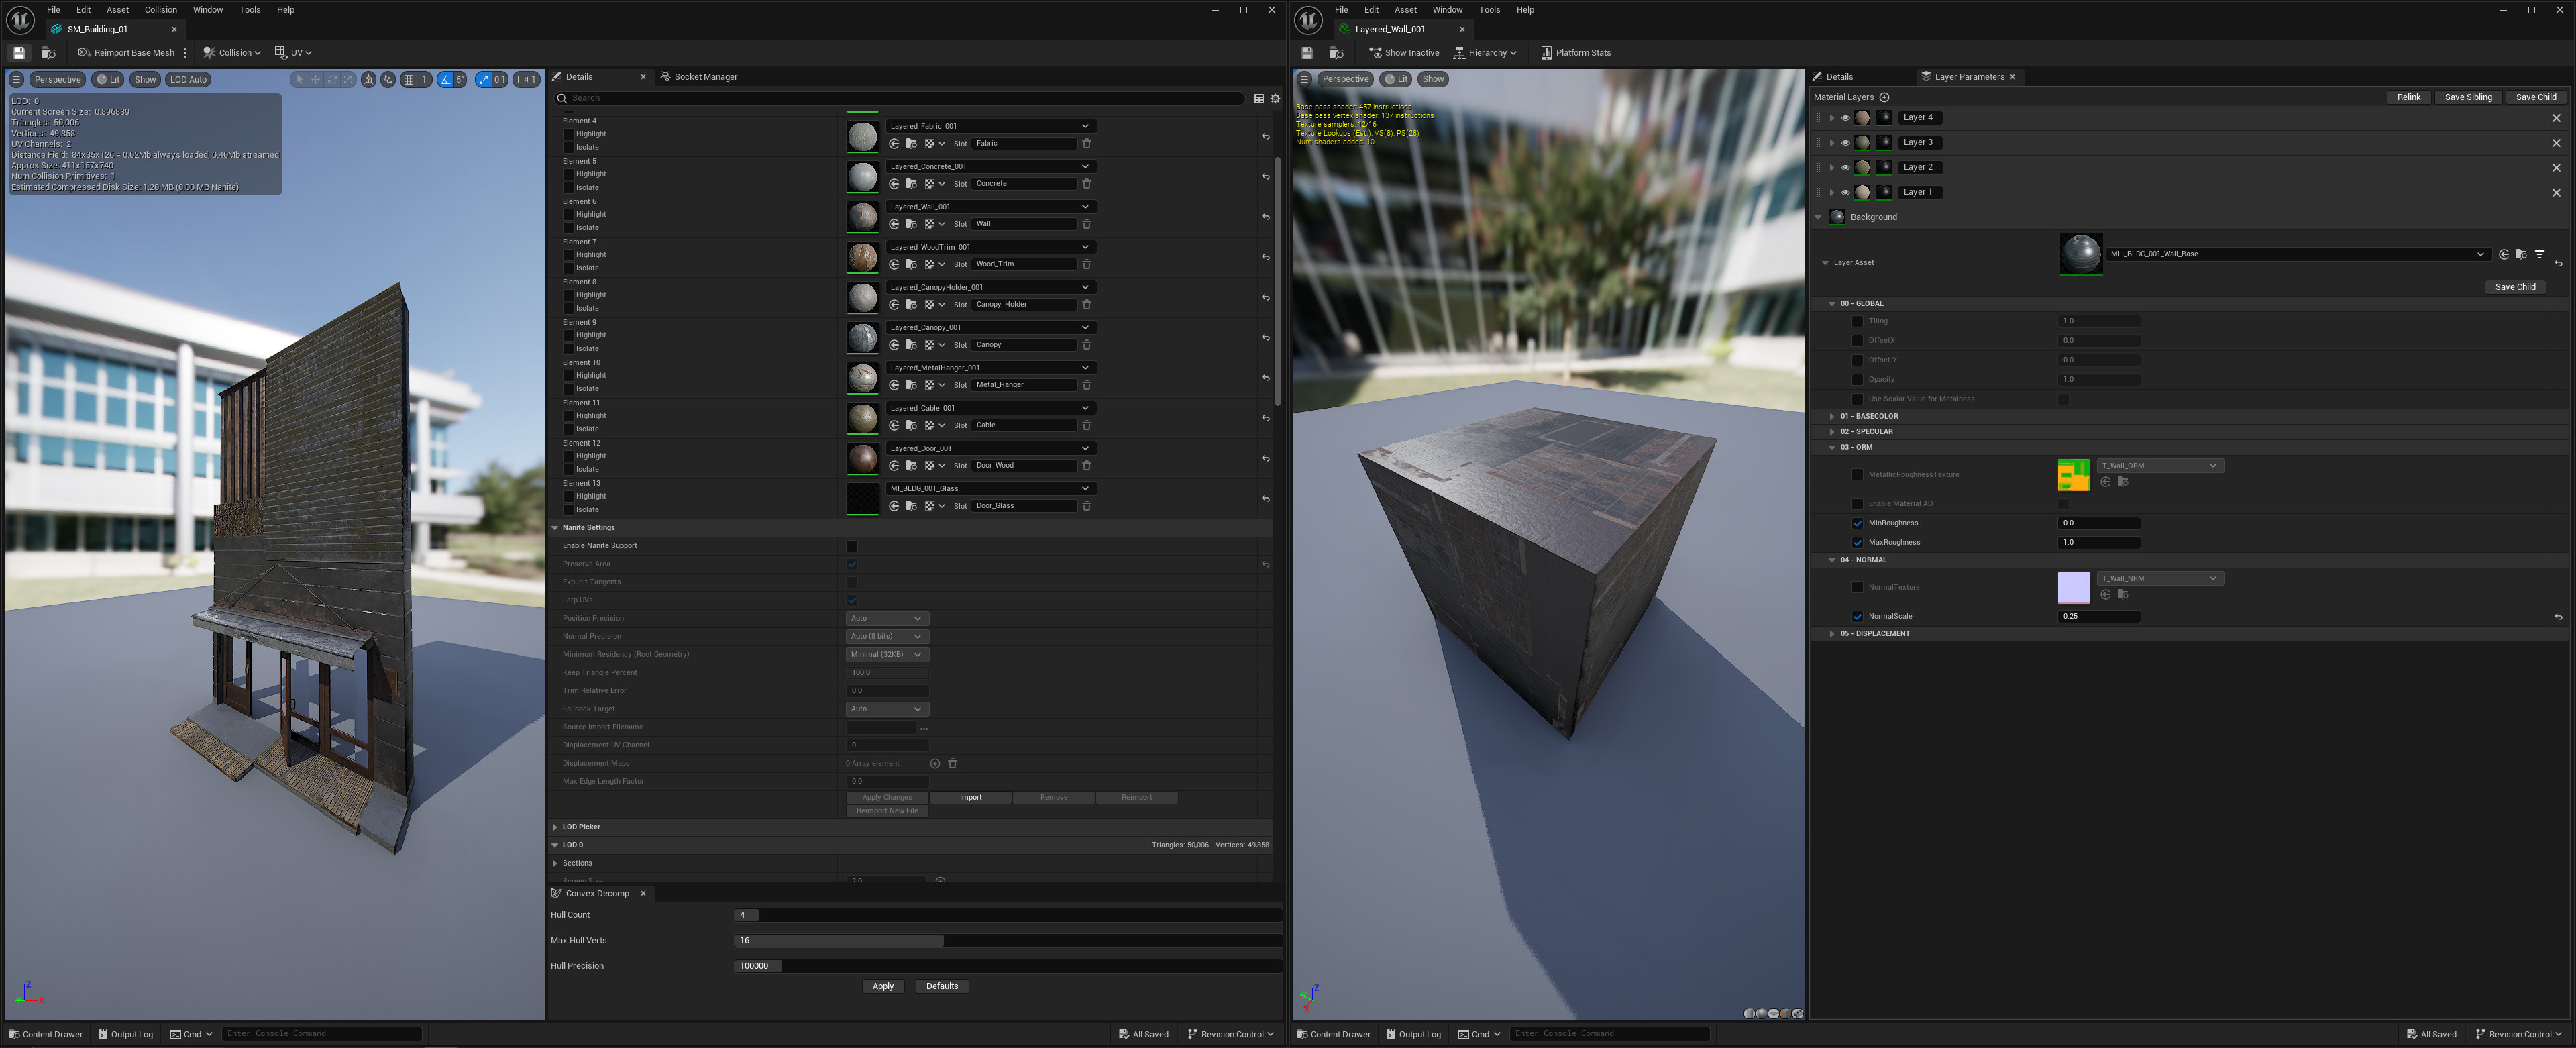Edit the Canopy_Holder slot name field
2576x1048 pixels.
1024,304
